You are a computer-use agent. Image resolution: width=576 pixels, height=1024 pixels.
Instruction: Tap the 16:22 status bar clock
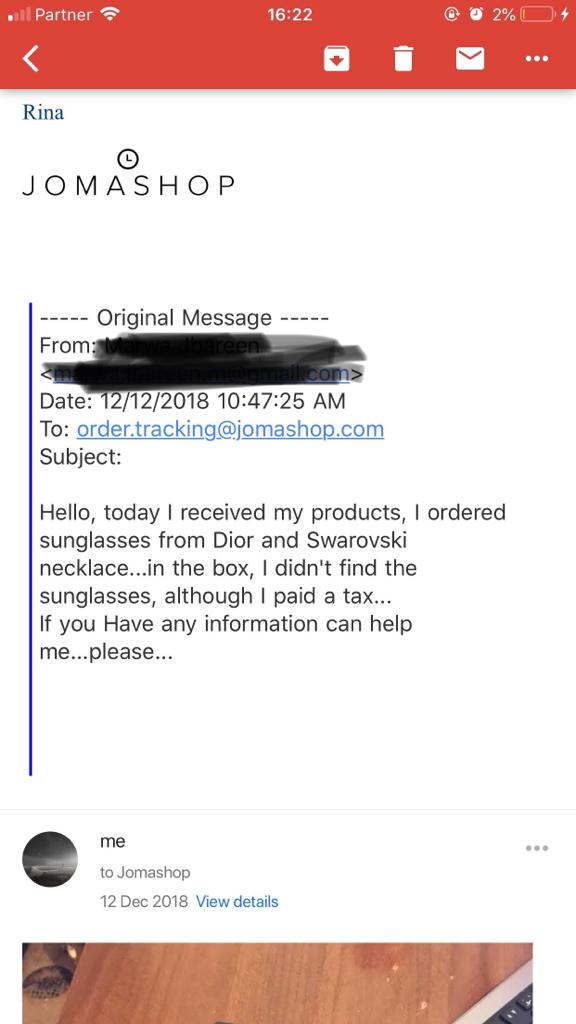[x=289, y=14]
